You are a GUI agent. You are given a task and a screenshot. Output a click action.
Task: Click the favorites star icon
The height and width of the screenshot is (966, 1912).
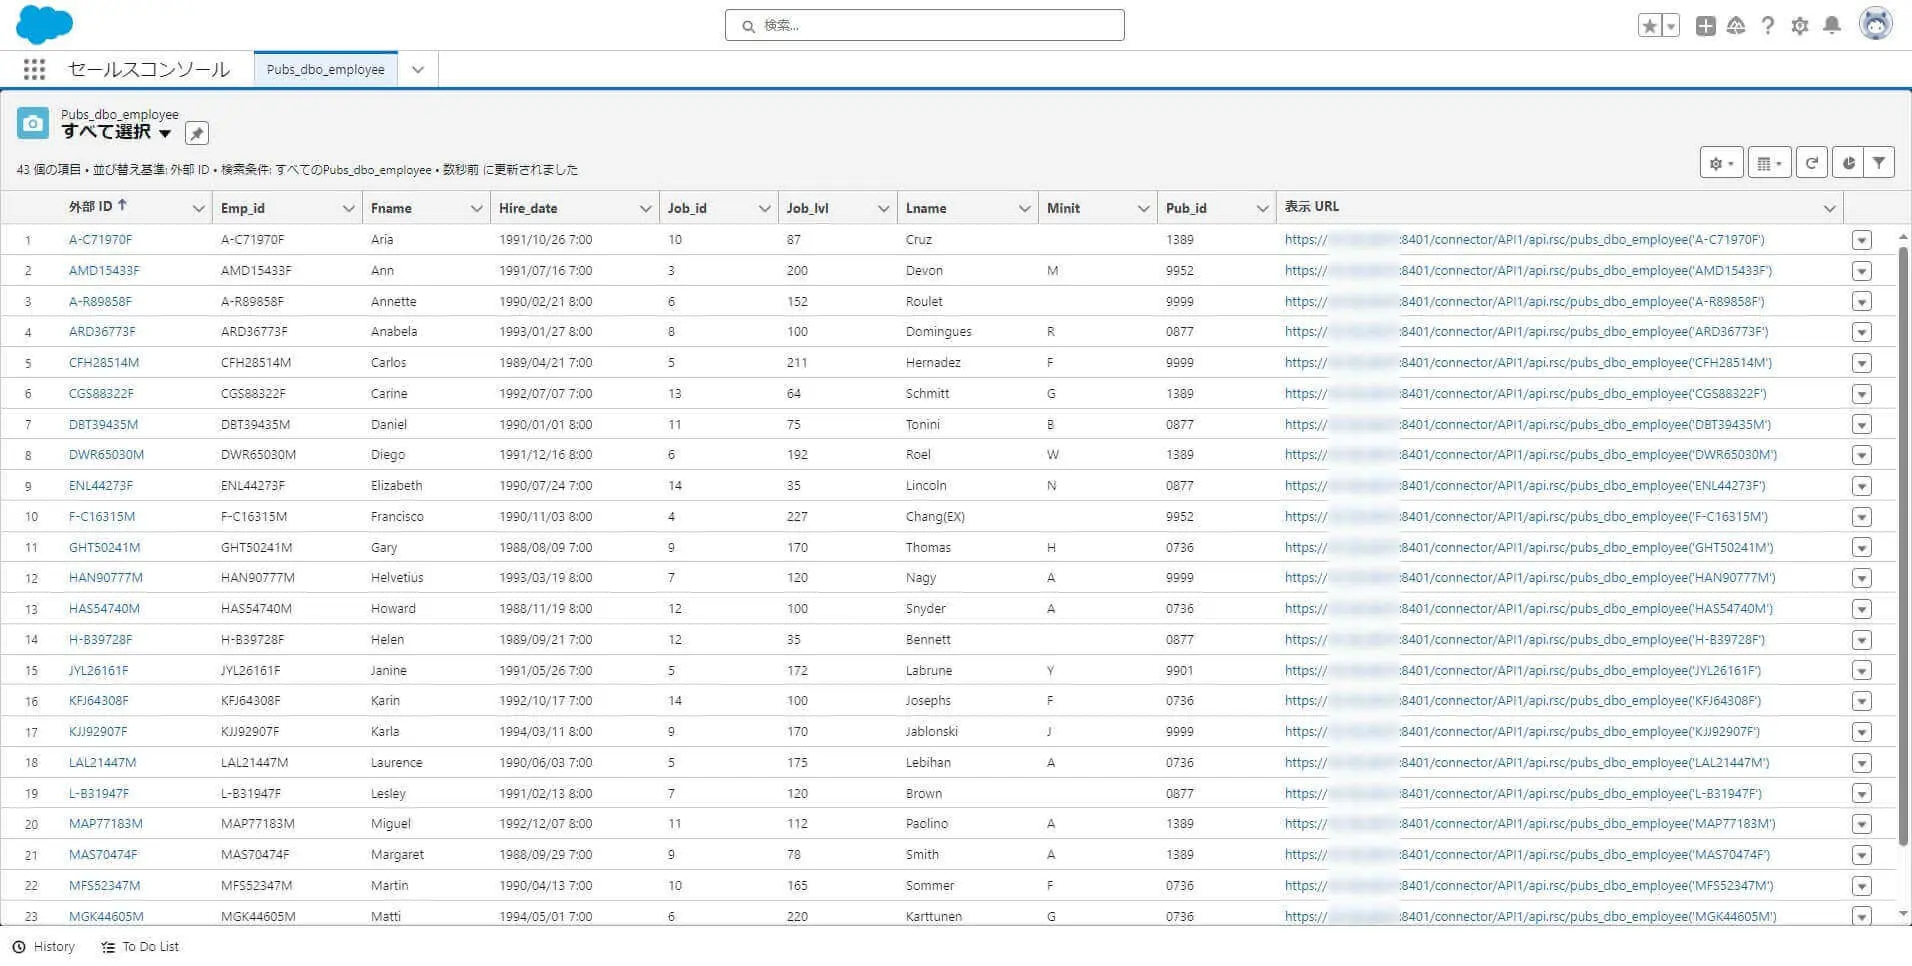click(x=1649, y=26)
